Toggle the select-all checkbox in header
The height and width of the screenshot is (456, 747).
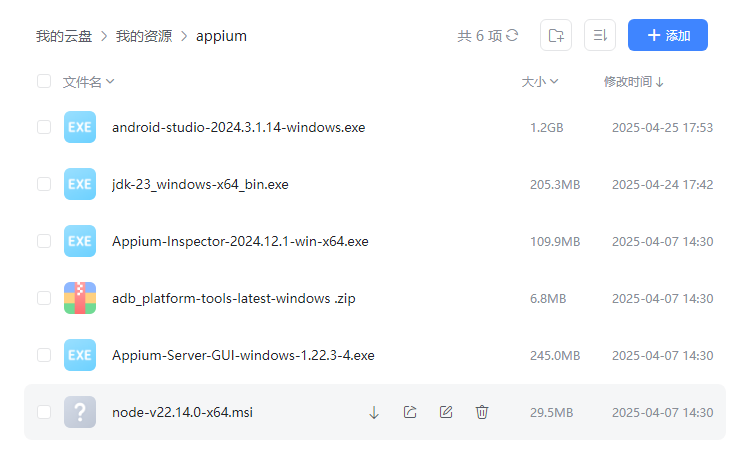point(44,81)
